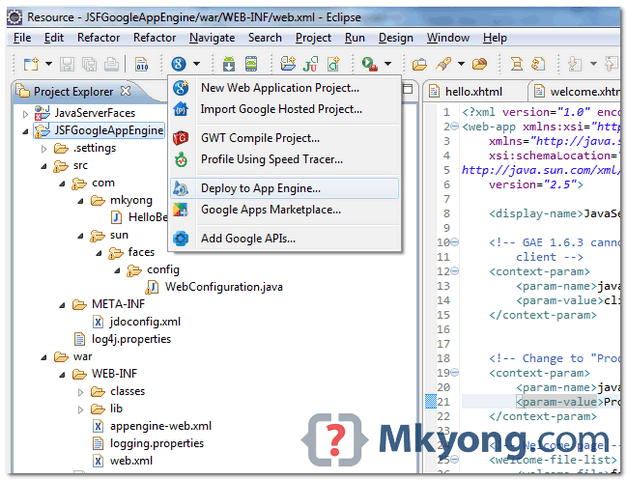Open the Project menu
Image resolution: width=627 pixels, height=480 pixels.
click(x=313, y=38)
